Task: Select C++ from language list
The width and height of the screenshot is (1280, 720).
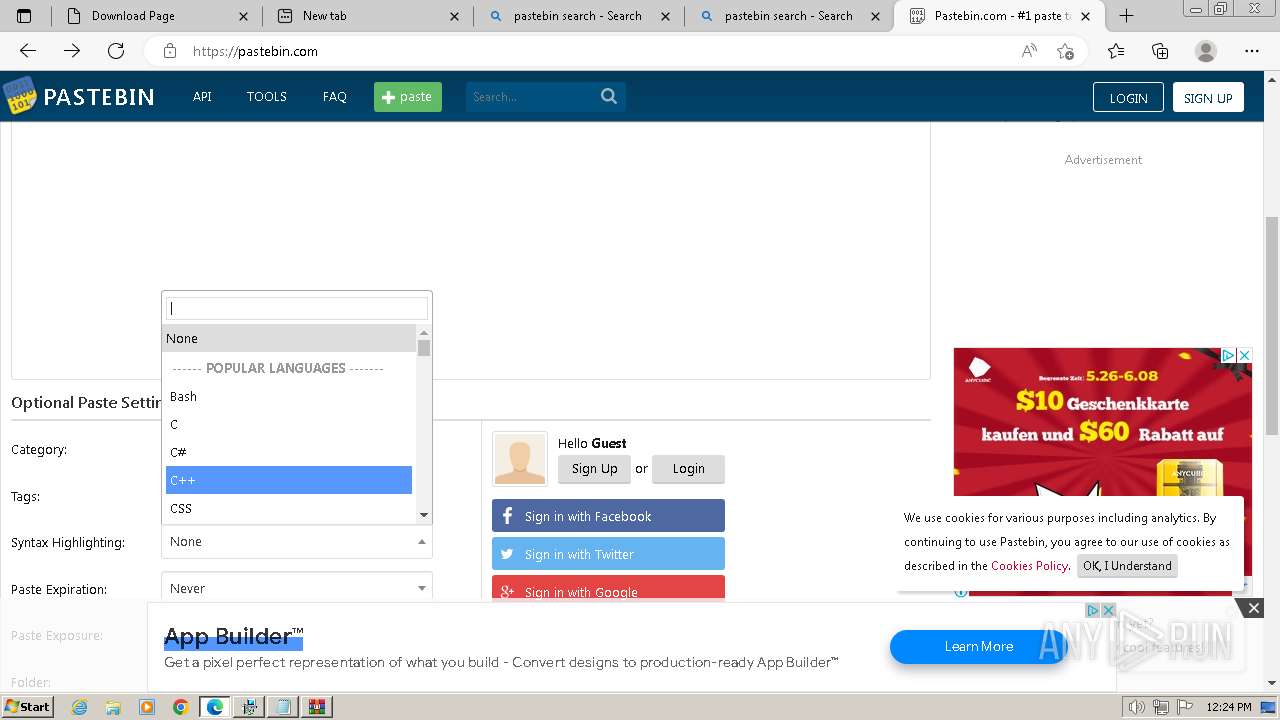Action: coord(289,480)
